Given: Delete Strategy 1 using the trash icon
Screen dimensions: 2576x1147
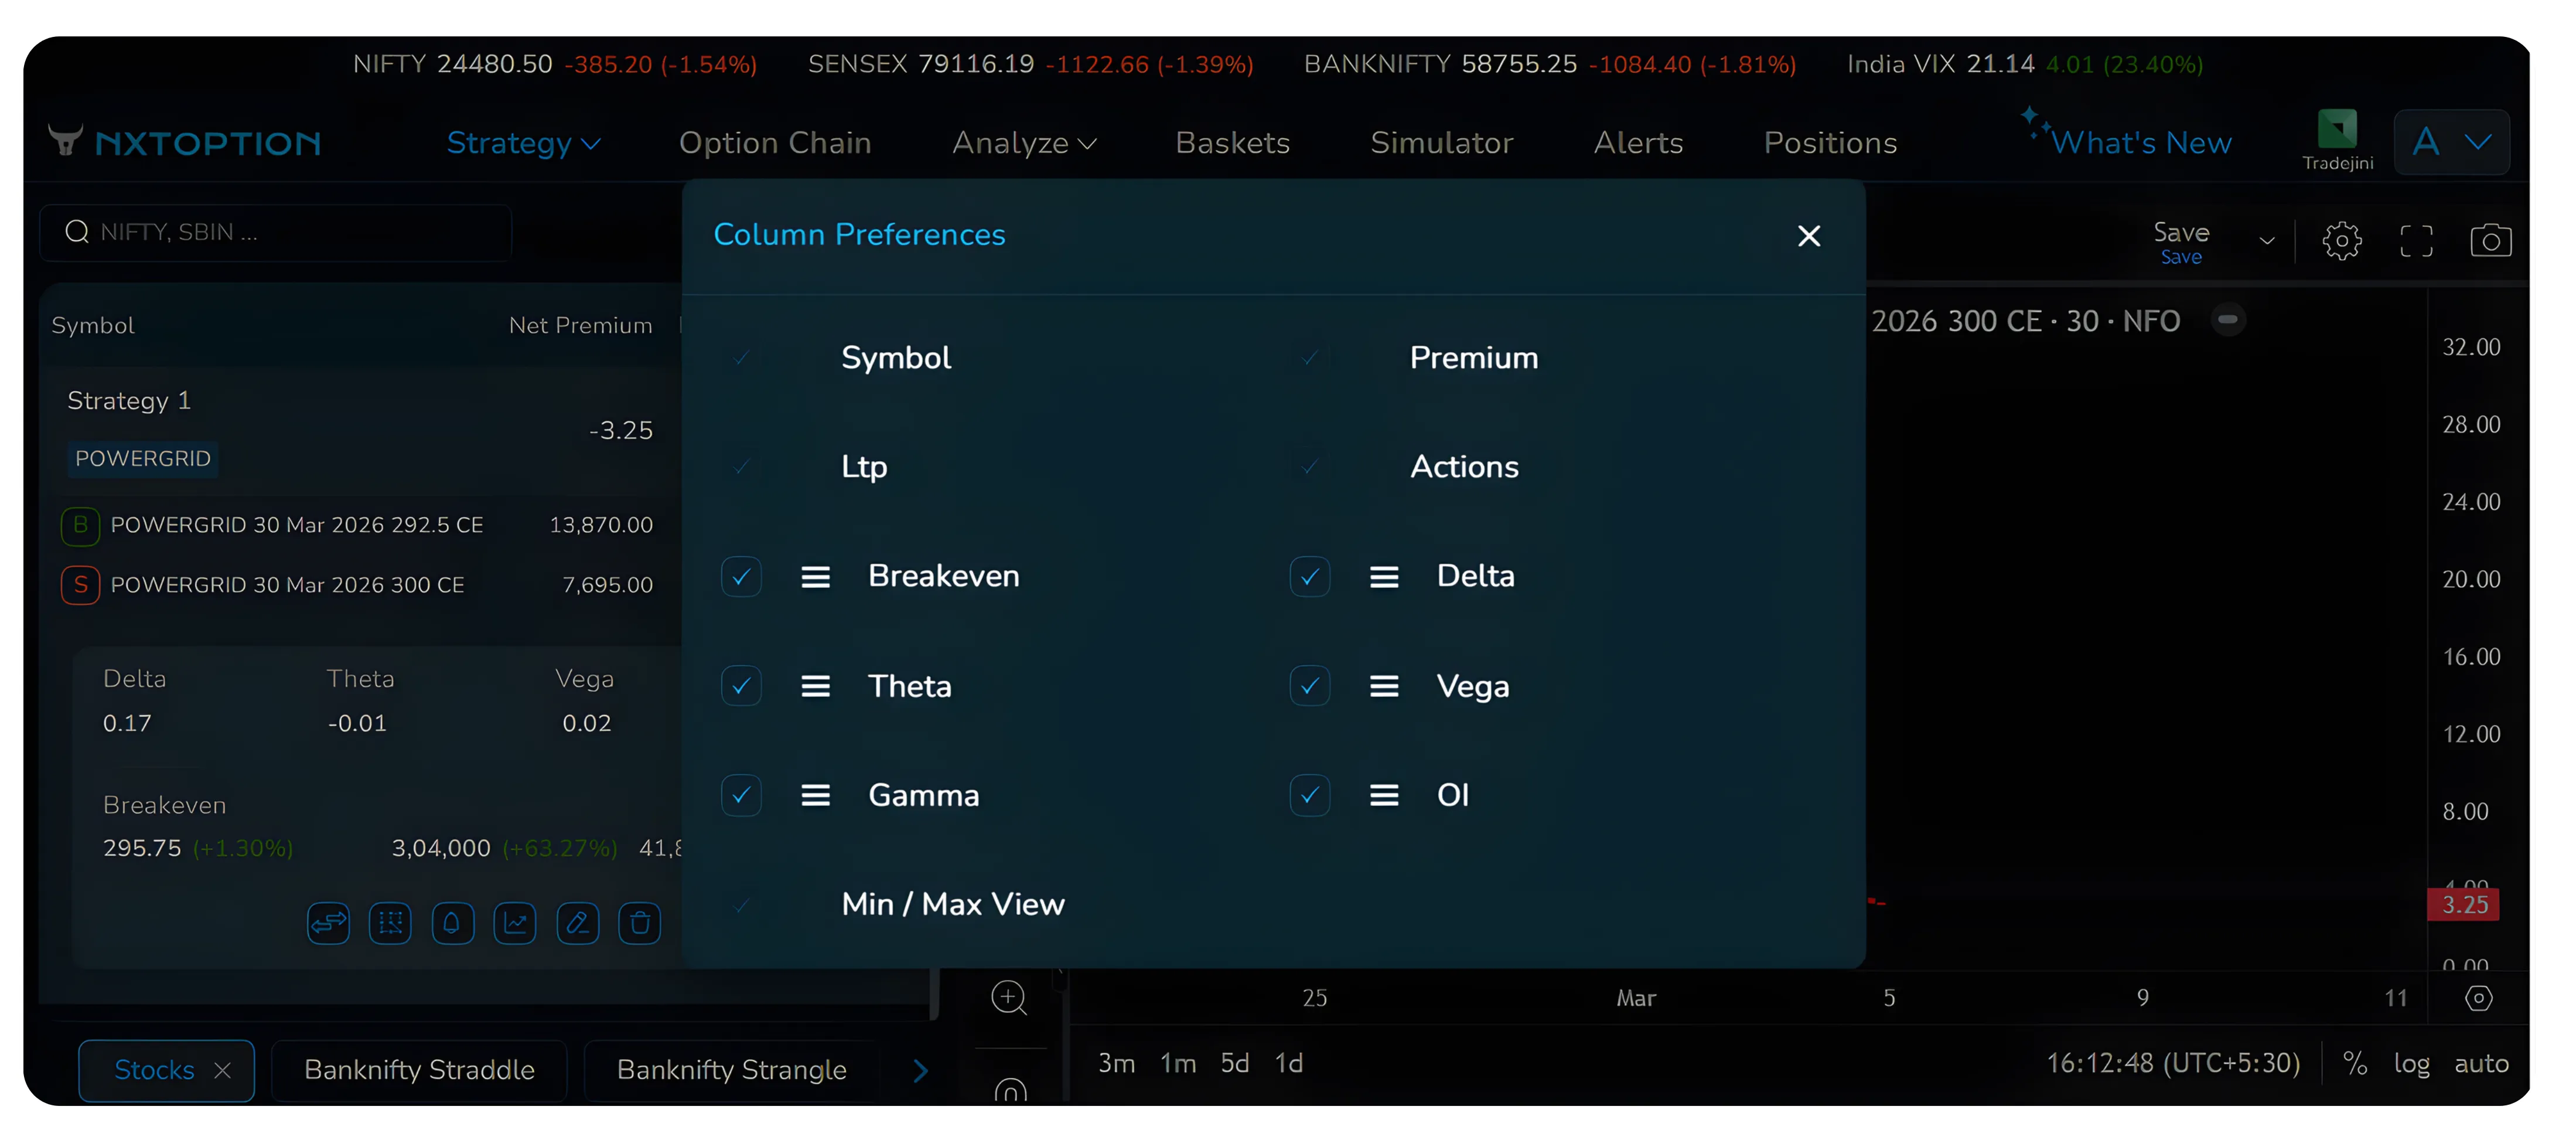Looking at the screenshot, I should [x=640, y=923].
